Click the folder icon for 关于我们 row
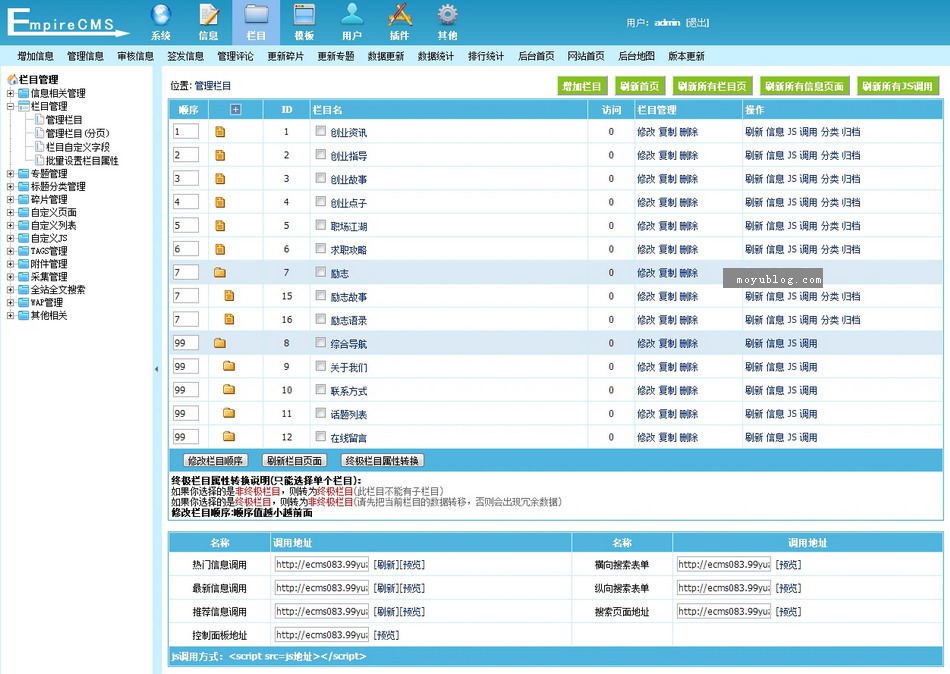950x674 pixels. point(228,366)
